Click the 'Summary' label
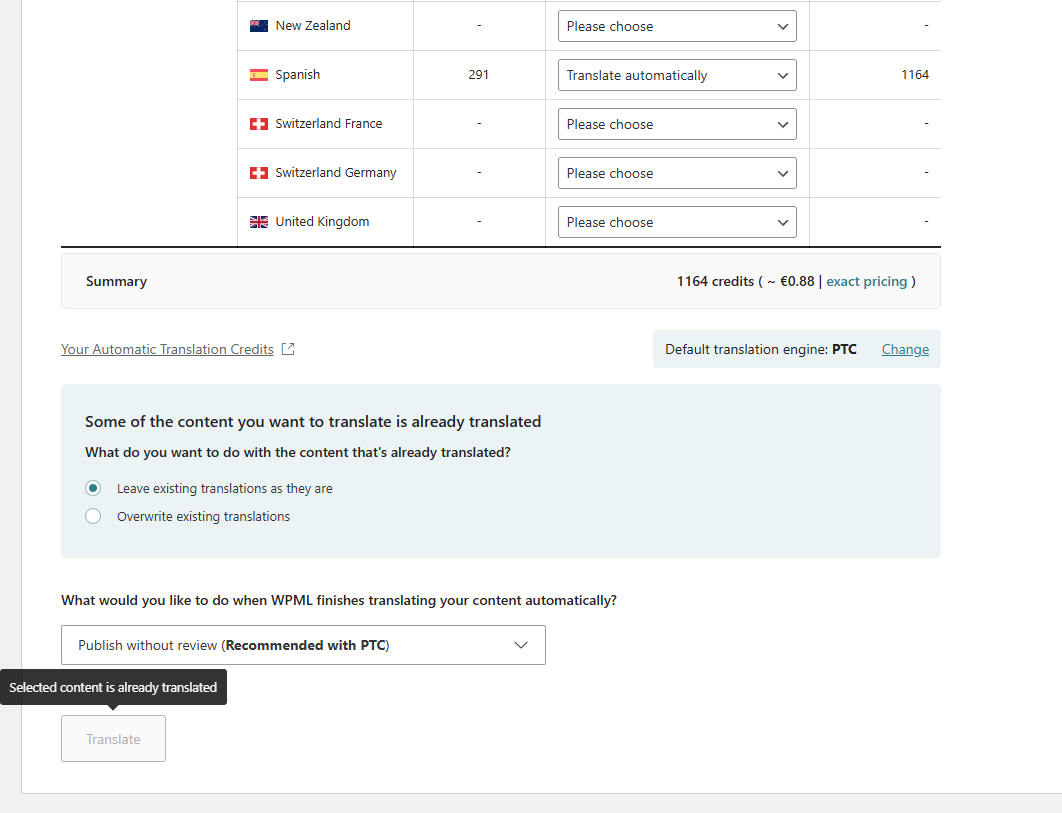1062x813 pixels. tap(116, 281)
